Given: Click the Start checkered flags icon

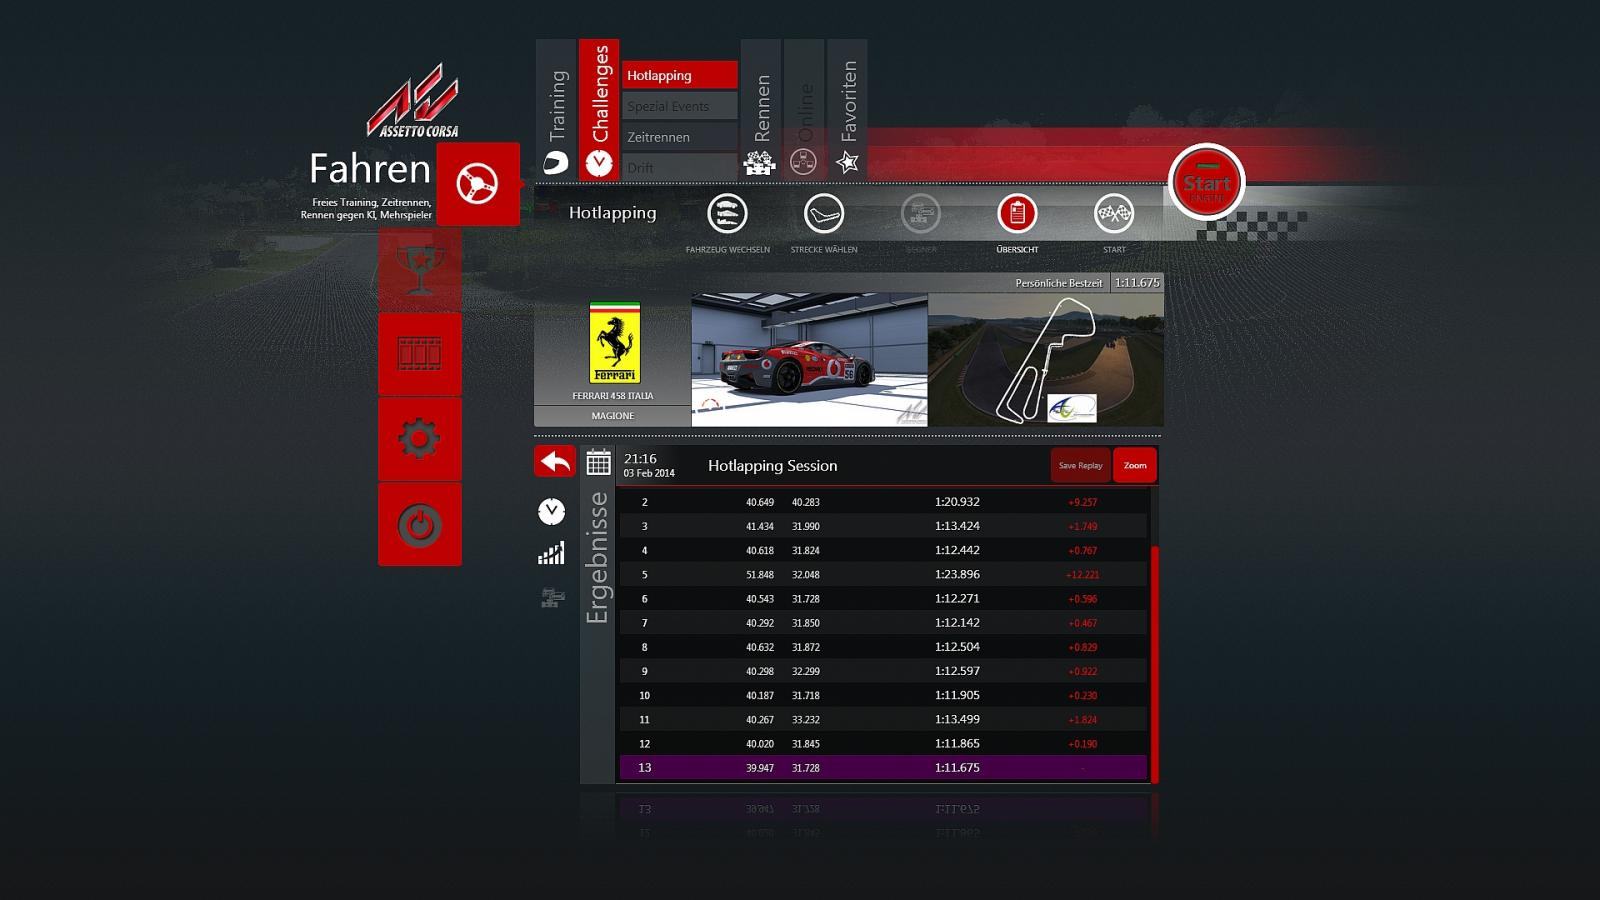Looking at the screenshot, I should (1114, 213).
